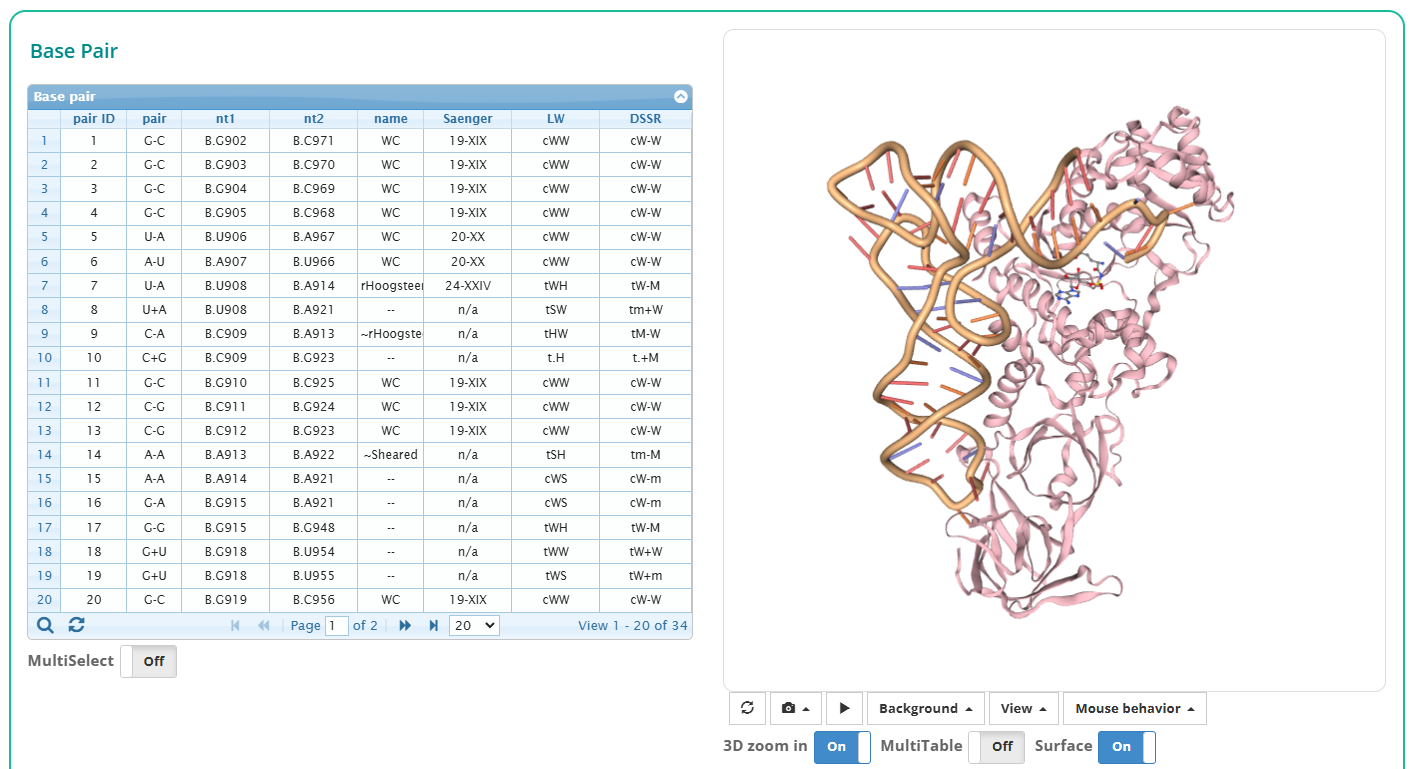Click the reload grid icon in table footer
This screenshot has height=769, width=1410.
tap(76, 625)
